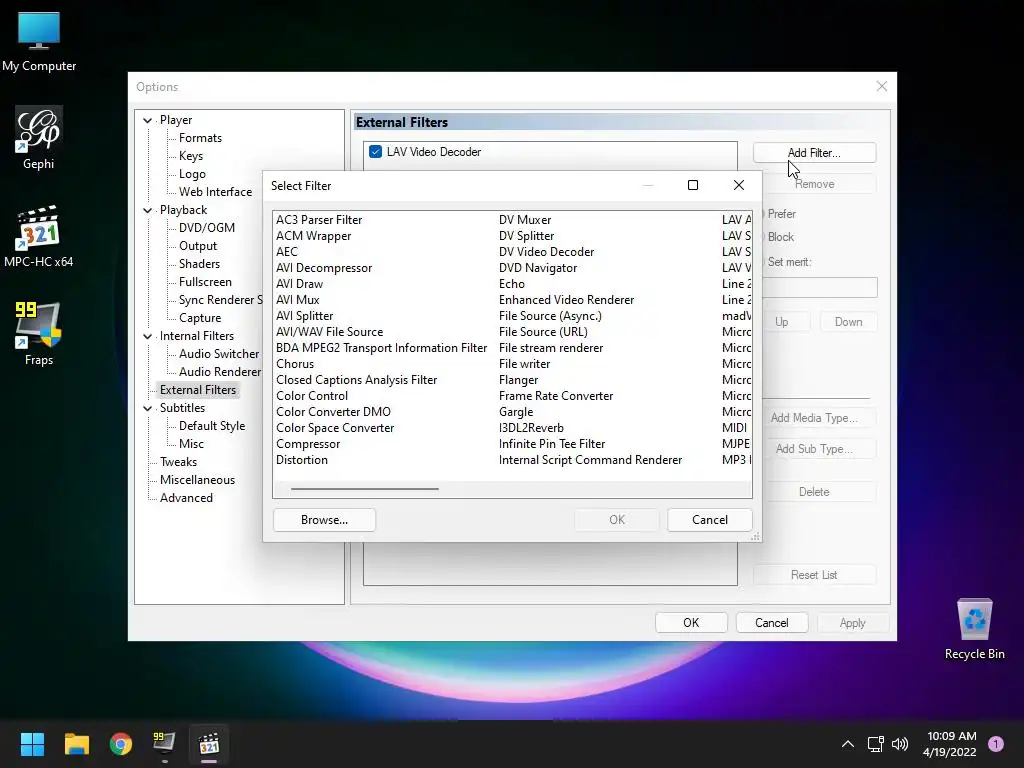Select DVD Navigator filter

coord(537,268)
